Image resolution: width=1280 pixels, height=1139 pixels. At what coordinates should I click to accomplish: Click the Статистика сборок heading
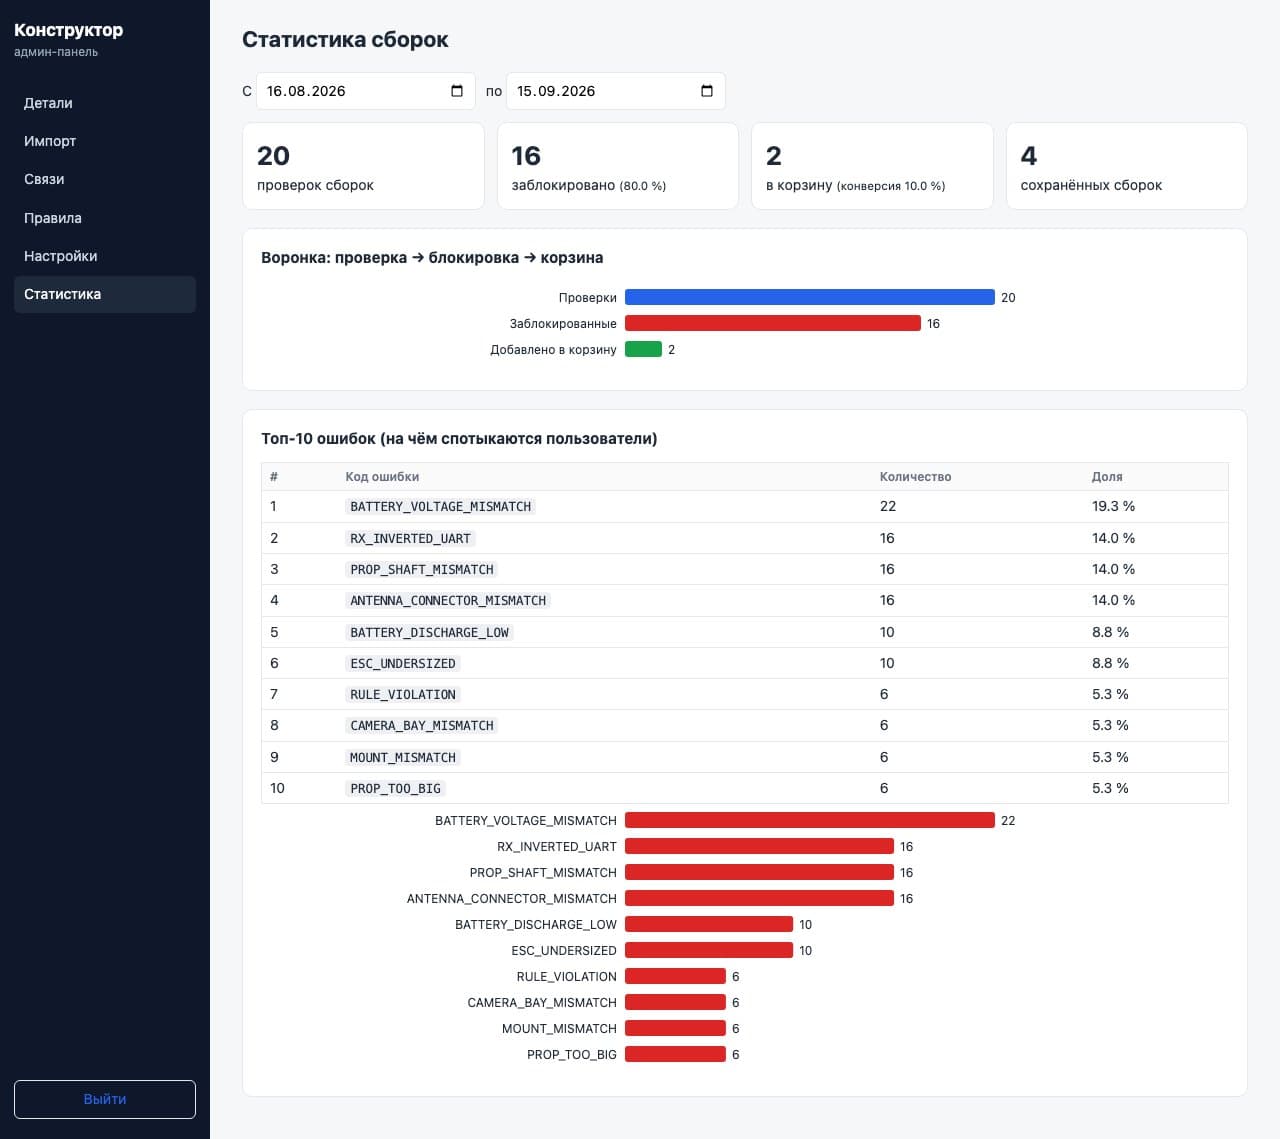click(345, 40)
